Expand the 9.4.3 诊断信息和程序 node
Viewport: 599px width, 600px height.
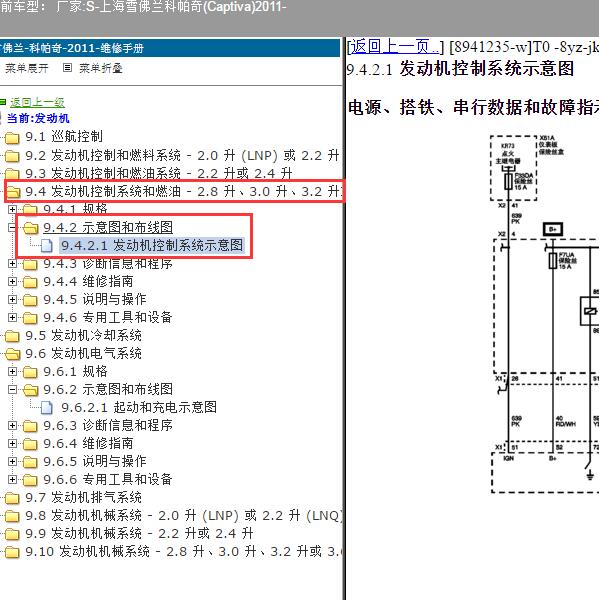point(12,263)
